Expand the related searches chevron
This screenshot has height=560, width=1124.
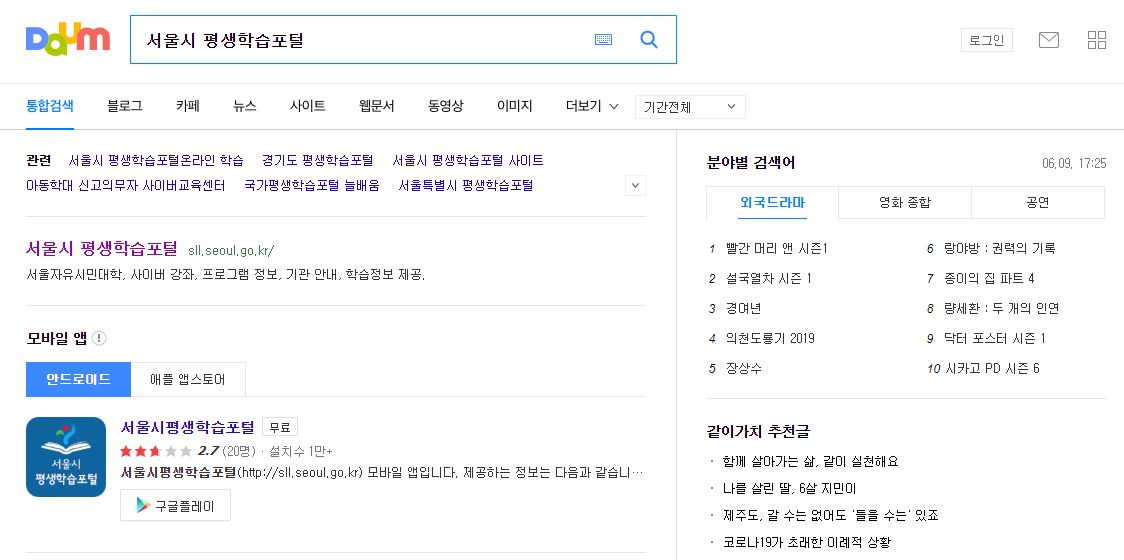pos(636,186)
